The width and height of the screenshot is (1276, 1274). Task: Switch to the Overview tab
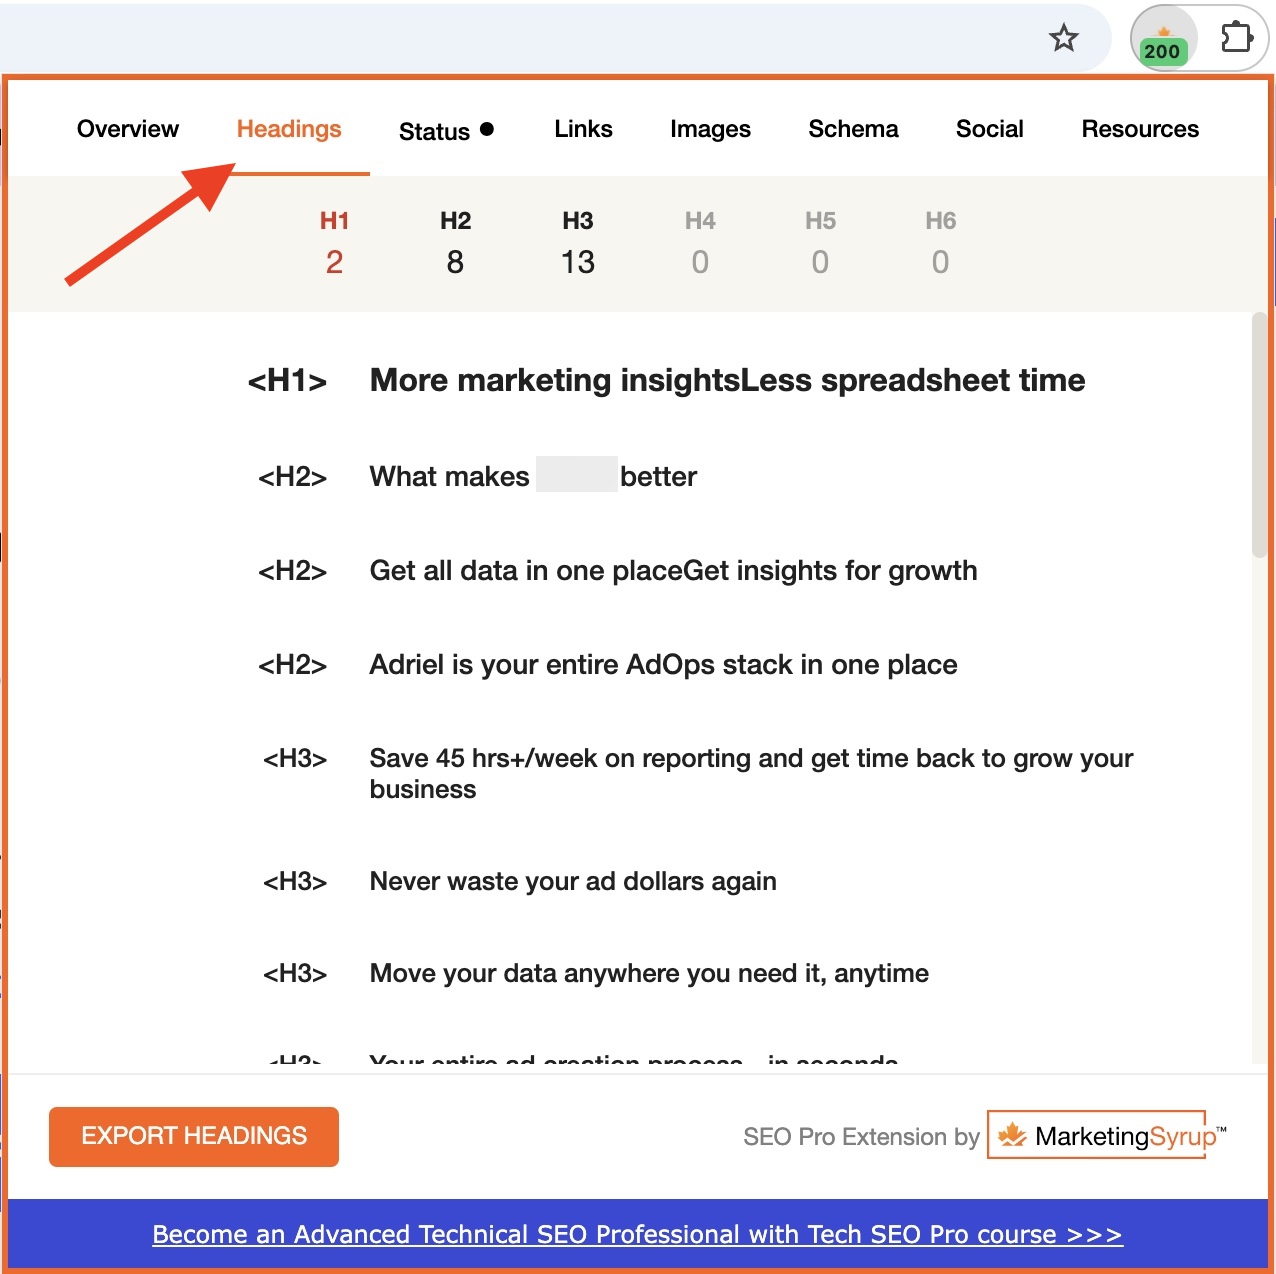tap(127, 129)
